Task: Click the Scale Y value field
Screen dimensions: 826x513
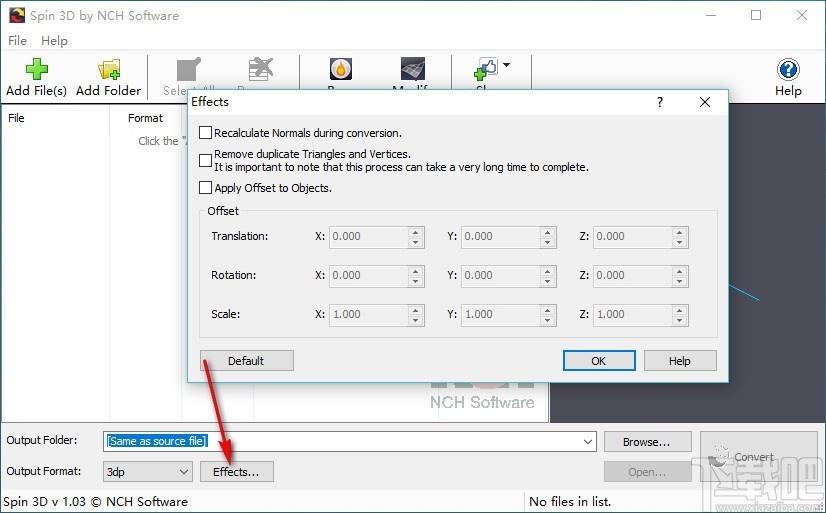Action: [x=500, y=314]
